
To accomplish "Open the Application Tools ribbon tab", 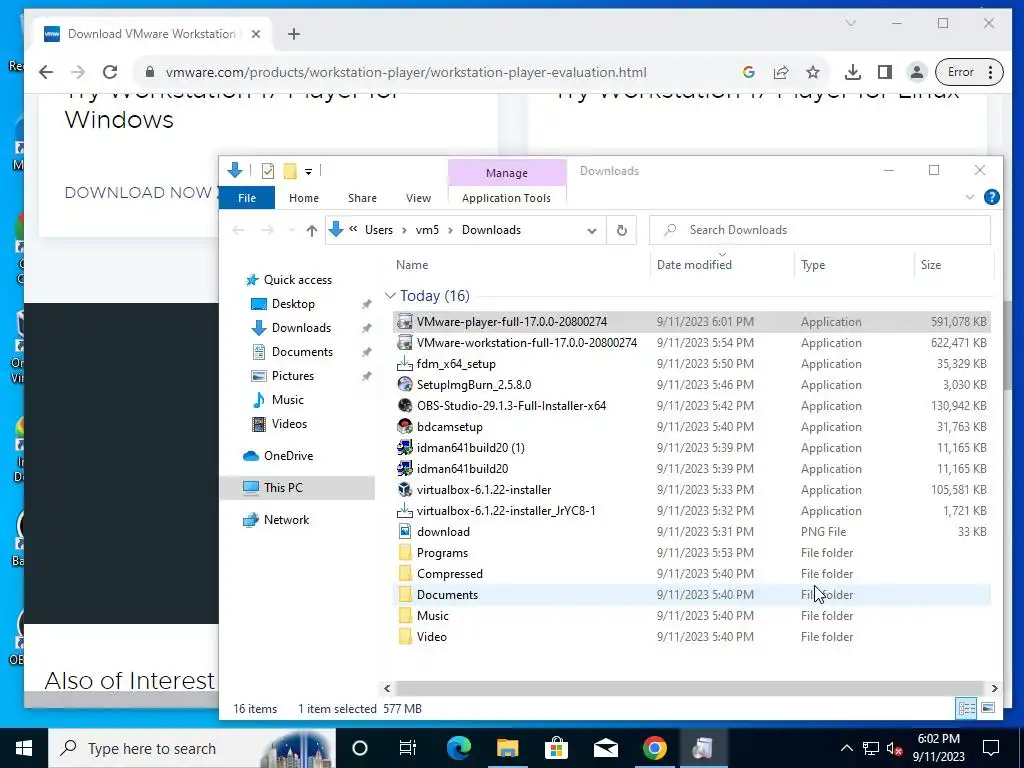I will [x=506, y=198].
